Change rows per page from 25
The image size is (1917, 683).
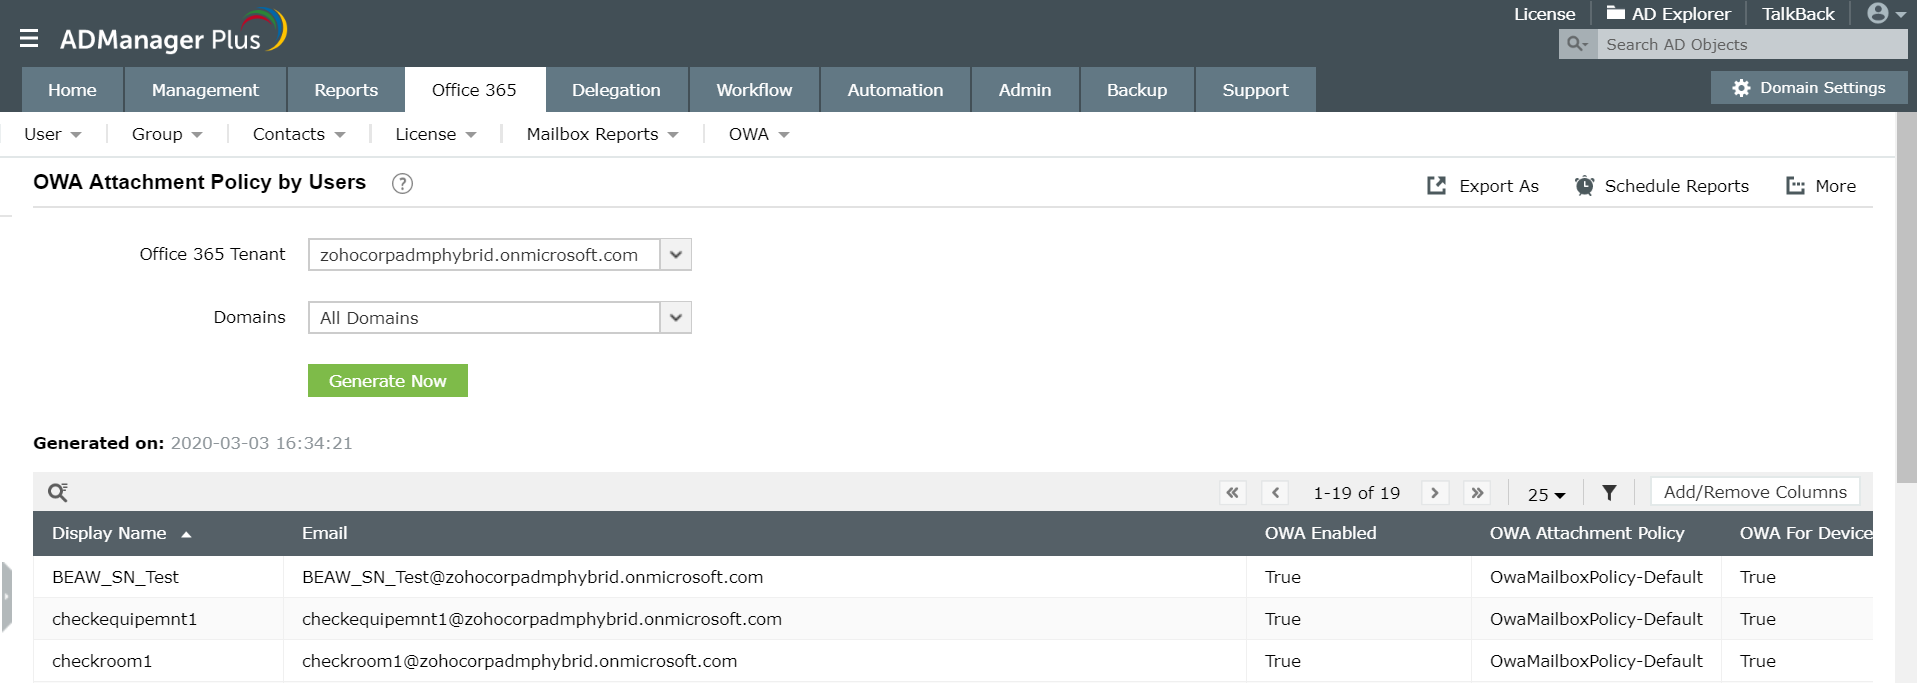1546,494
